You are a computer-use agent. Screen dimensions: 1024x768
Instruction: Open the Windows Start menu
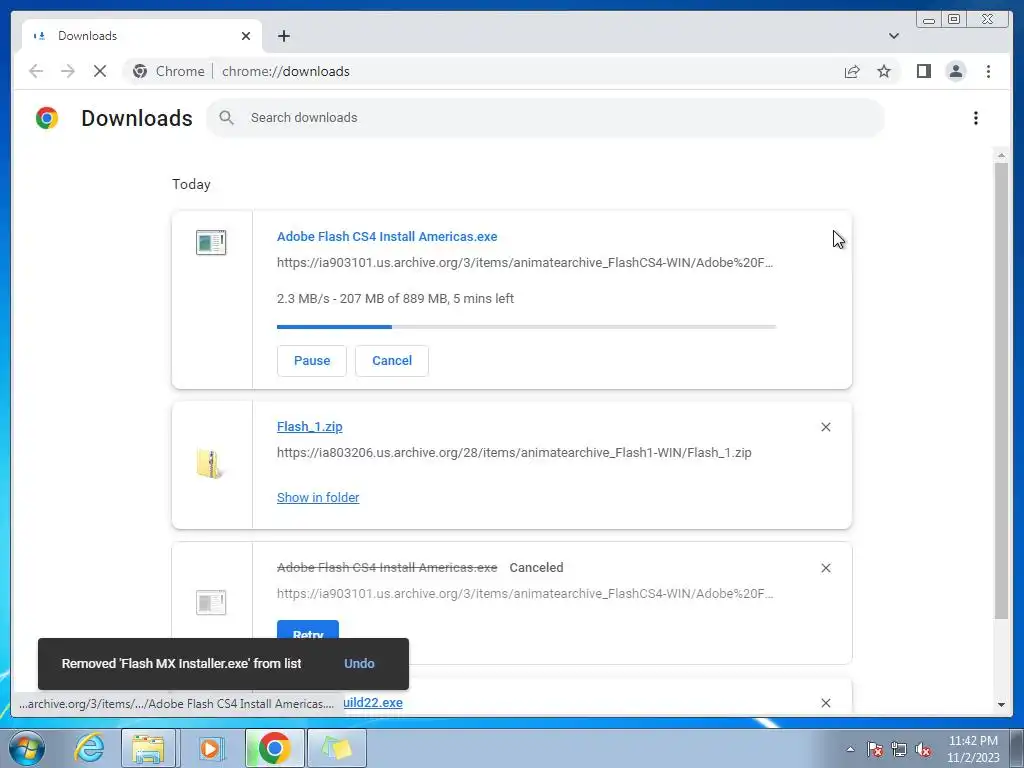[26, 748]
